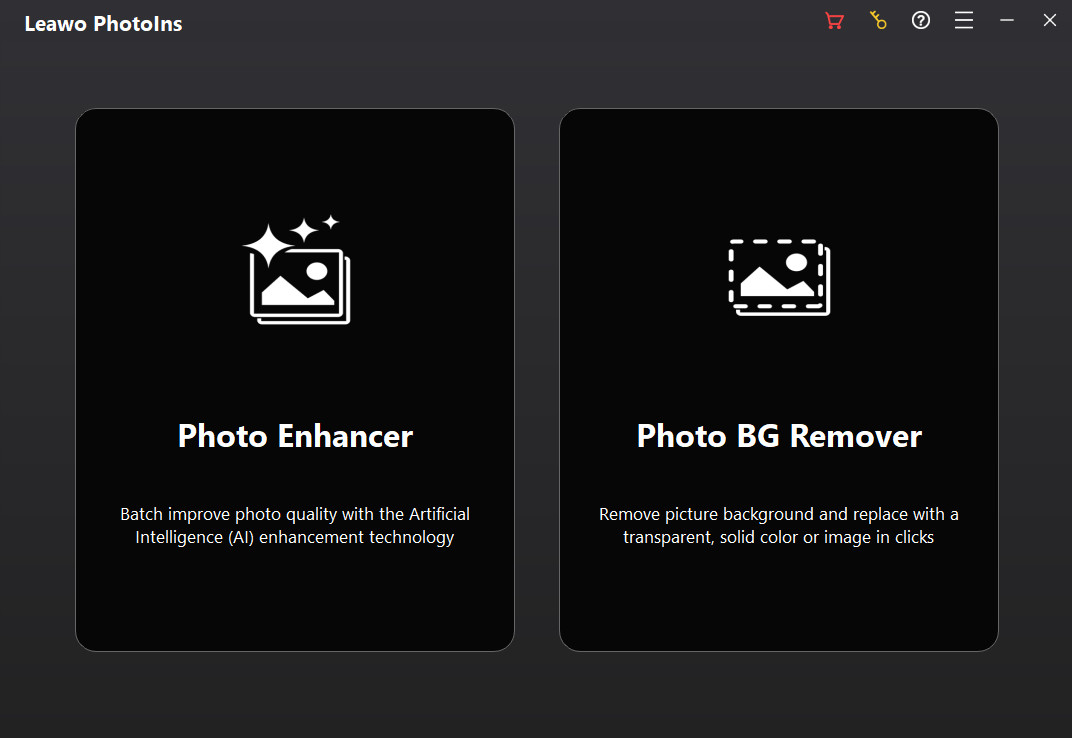Select the Photo BG Remover card's empty bottom area
The height and width of the screenshot is (738, 1072).
[x=779, y=605]
